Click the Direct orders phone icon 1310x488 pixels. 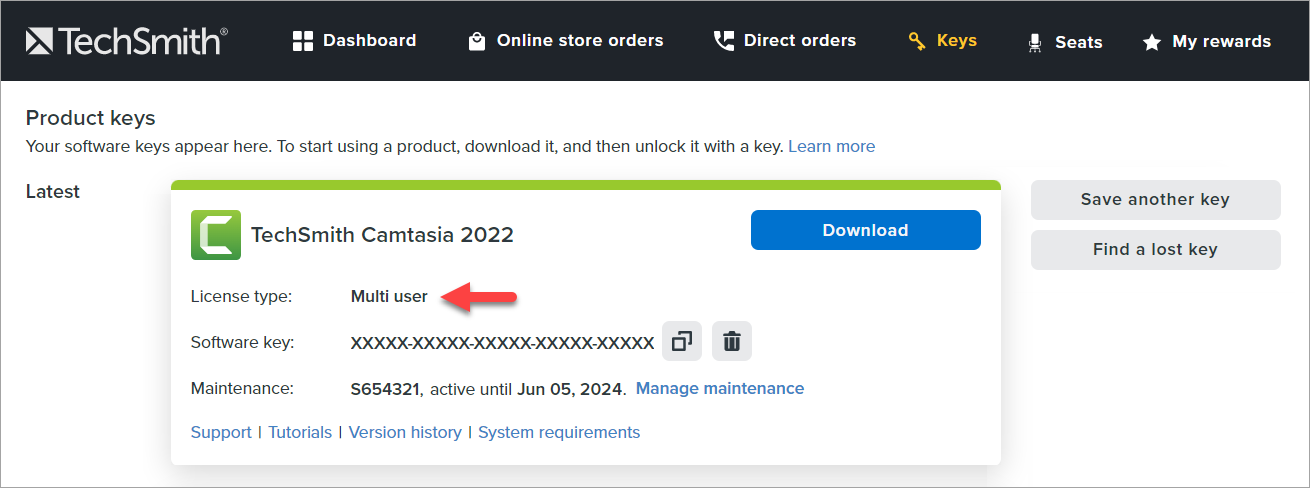723,41
